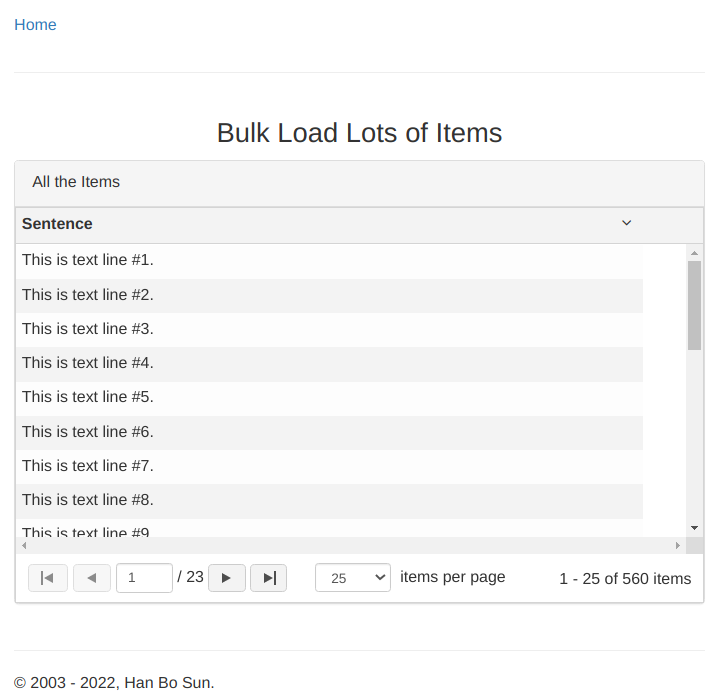
Task: Click the horizontal scroll left arrow
Action: [24, 545]
